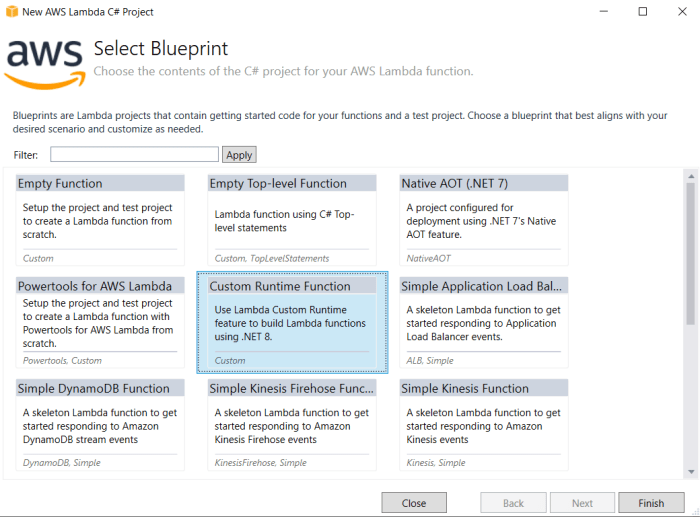
Task: Choose the Empty Top-level Function blueprint
Action: (x=292, y=220)
